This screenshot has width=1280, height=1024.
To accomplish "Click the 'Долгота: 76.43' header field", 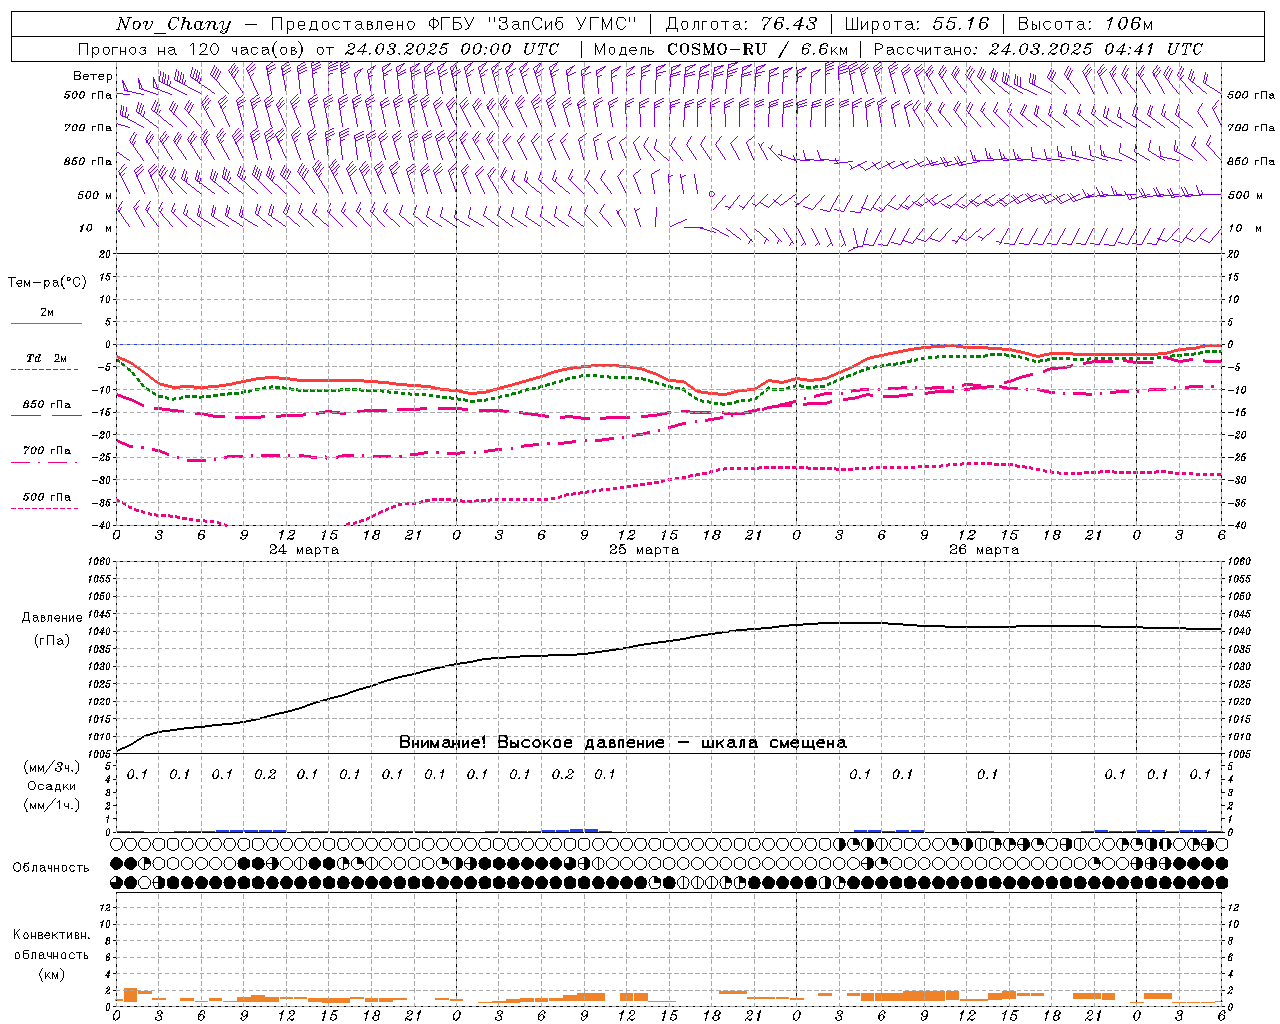I will point(741,24).
